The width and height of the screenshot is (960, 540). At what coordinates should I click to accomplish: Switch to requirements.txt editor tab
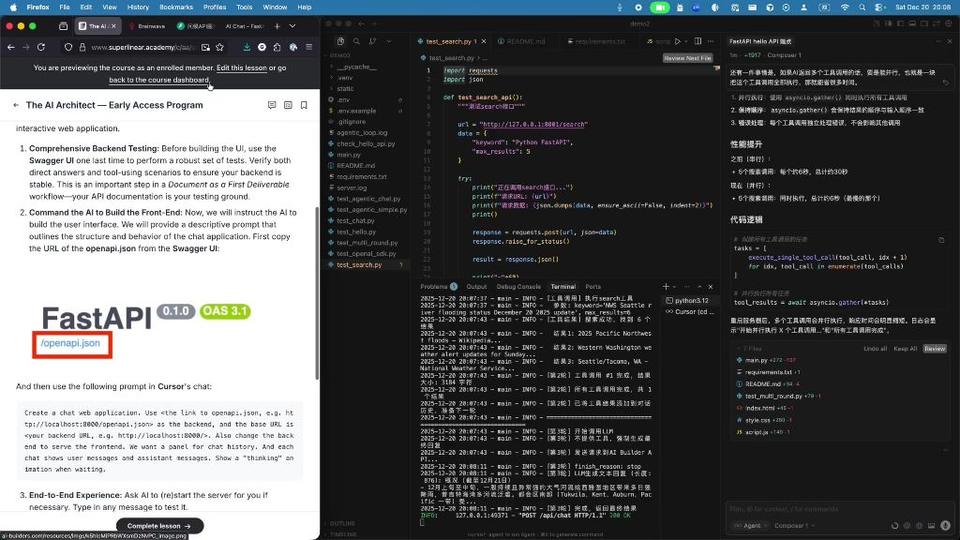pos(596,41)
